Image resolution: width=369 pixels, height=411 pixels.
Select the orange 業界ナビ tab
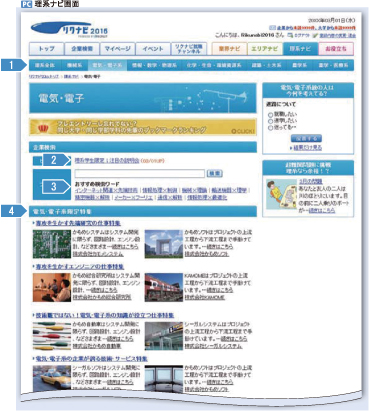tap(229, 49)
